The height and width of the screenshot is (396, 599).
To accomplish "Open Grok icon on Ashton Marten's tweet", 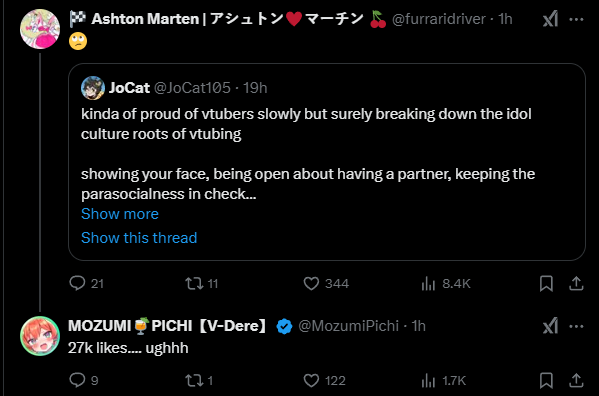I will pyautogui.click(x=550, y=19).
